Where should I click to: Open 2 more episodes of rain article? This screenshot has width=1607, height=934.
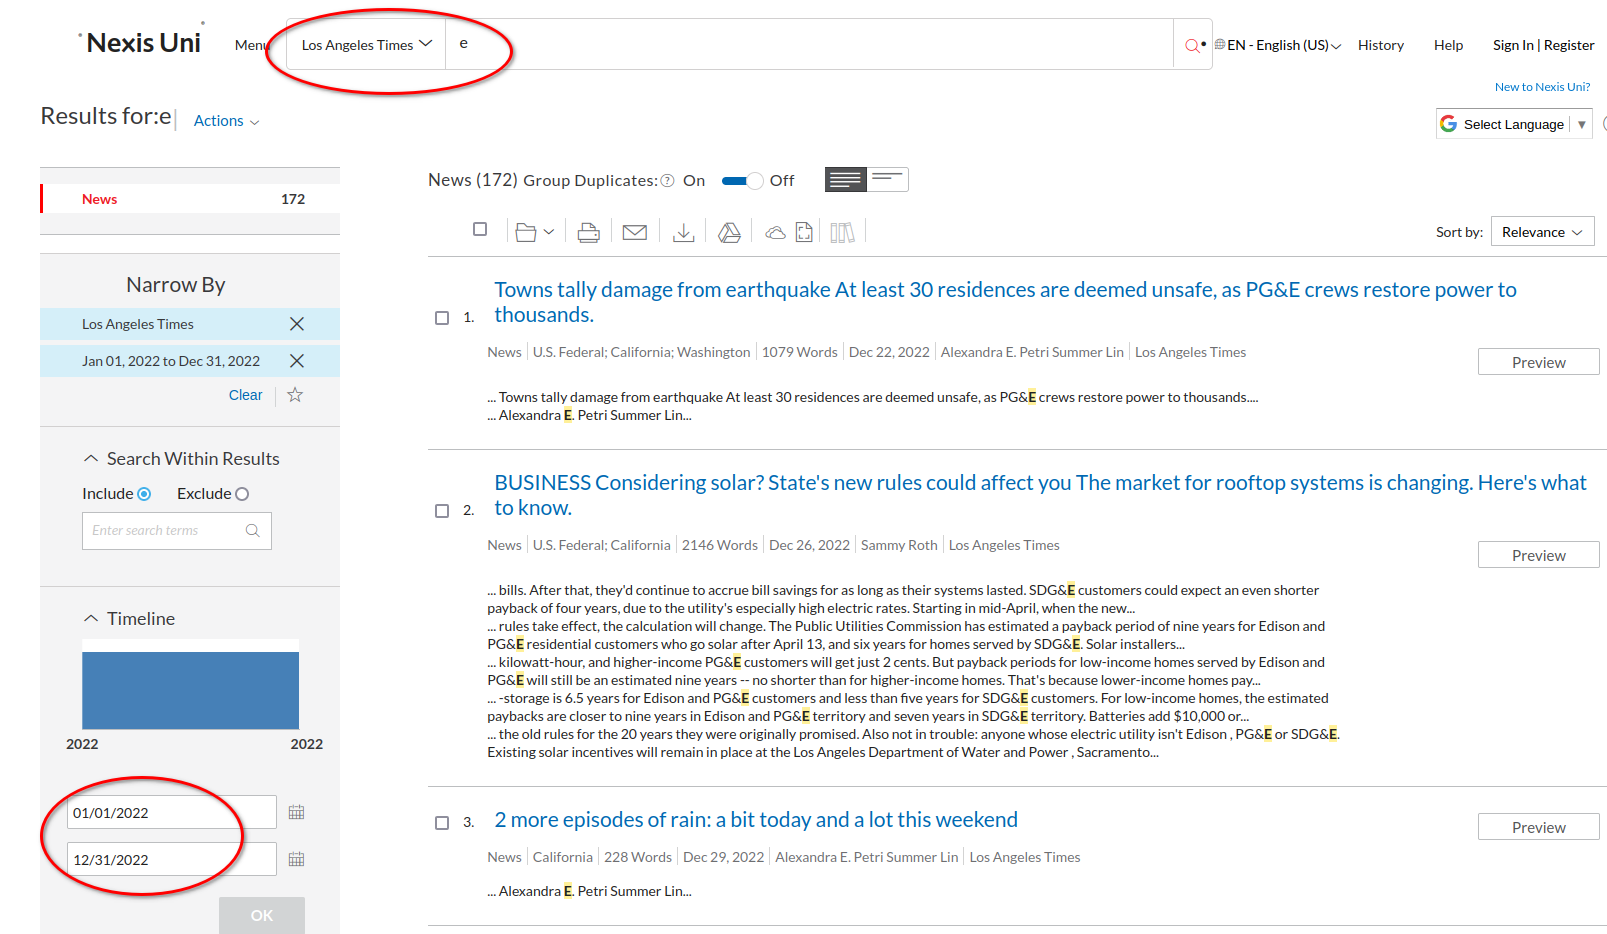pos(756,820)
